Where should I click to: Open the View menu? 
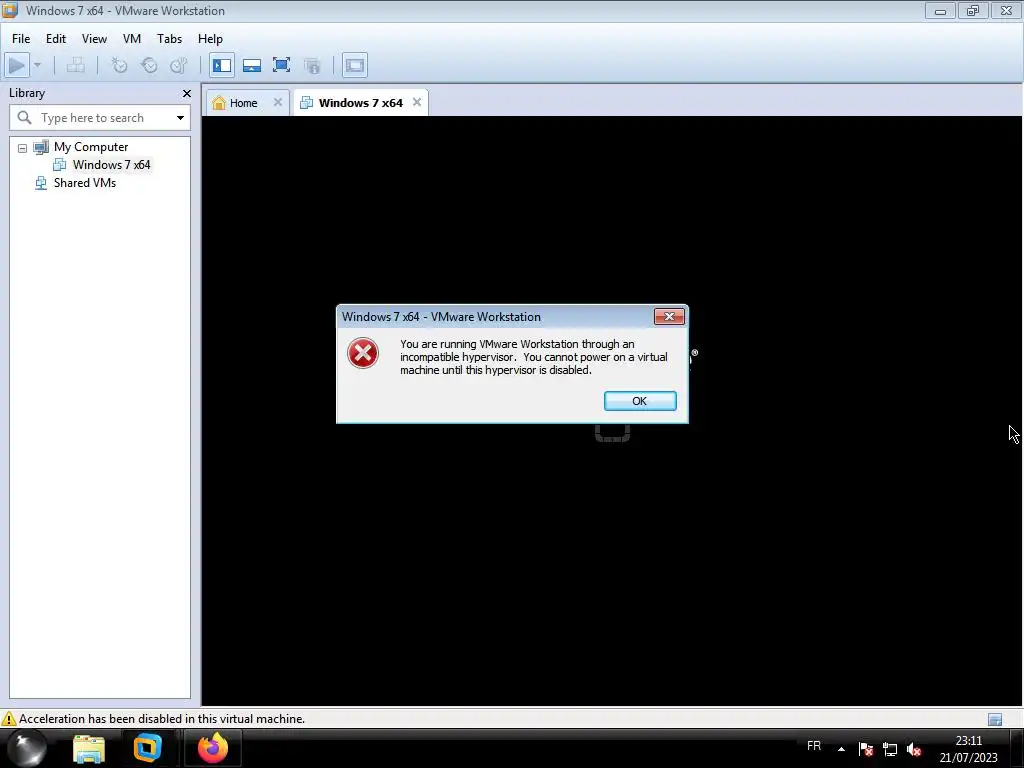(94, 39)
